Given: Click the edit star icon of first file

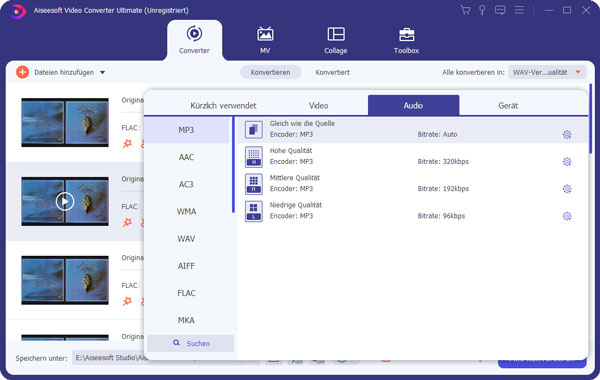Looking at the screenshot, I should coord(127,144).
